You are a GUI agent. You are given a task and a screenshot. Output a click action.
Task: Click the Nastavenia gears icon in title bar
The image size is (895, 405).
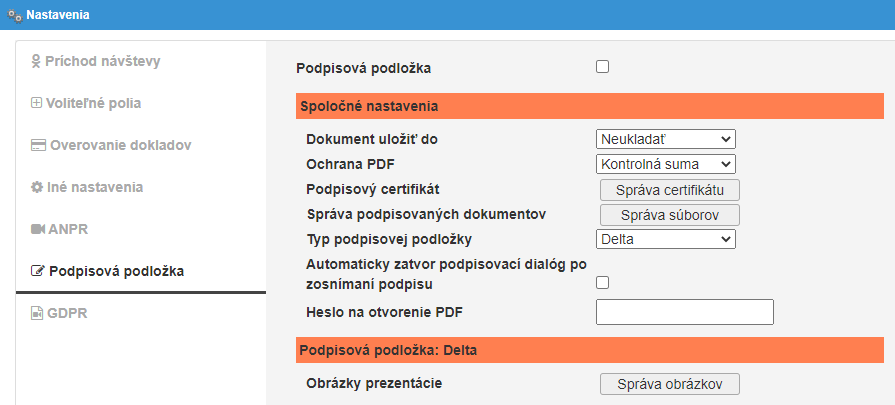[x=14, y=15]
